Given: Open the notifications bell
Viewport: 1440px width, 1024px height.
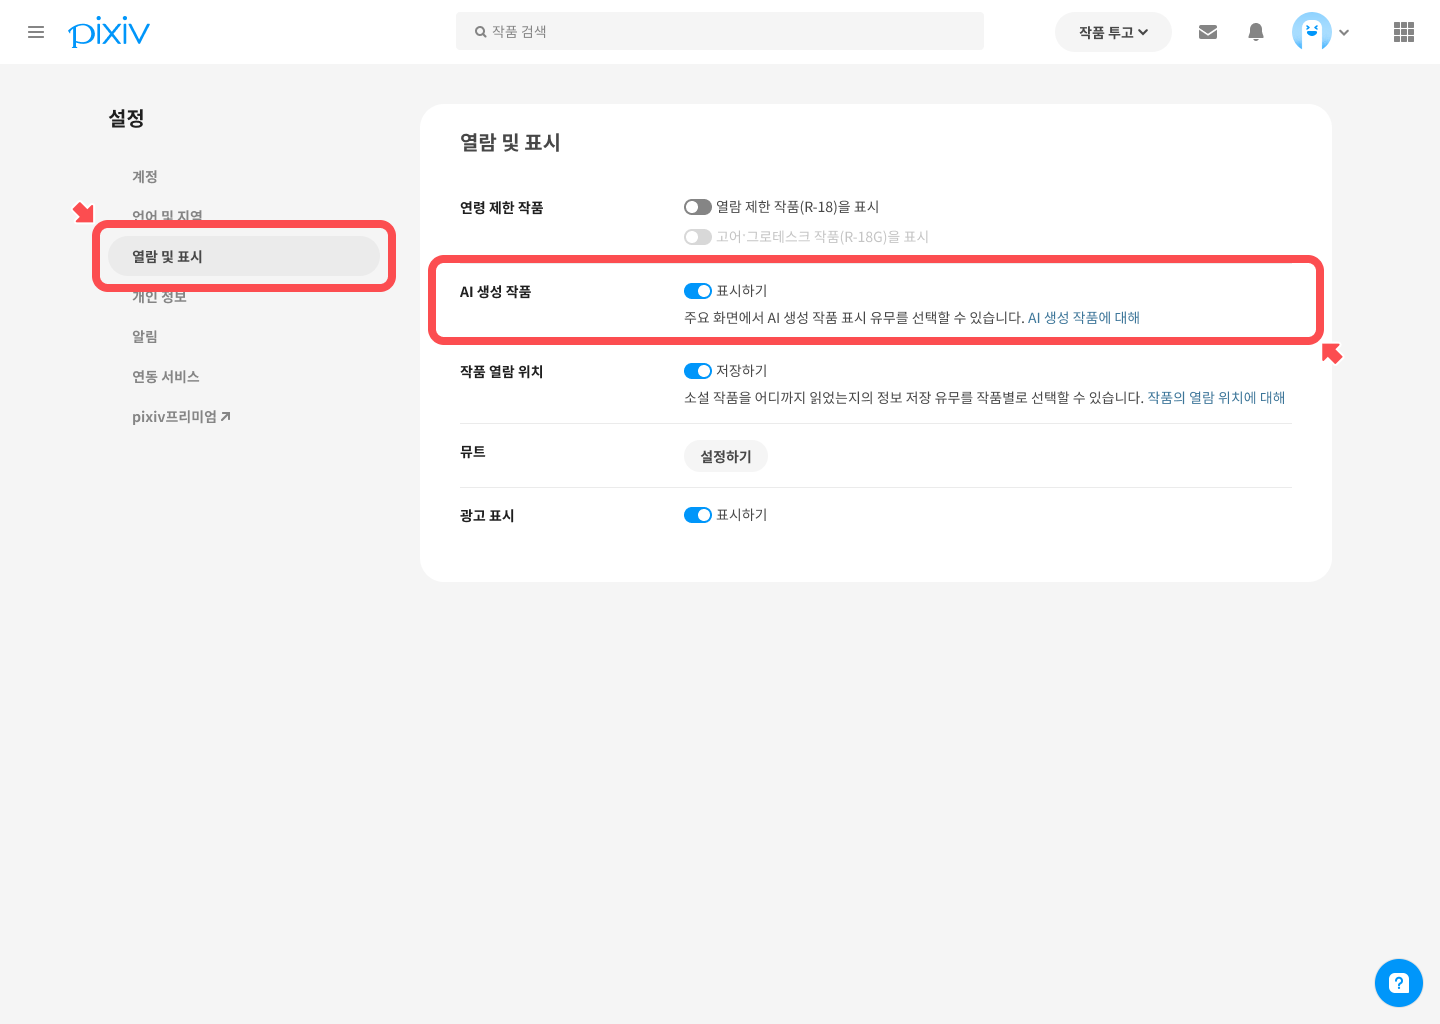Looking at the screenshot, I should pos(1256,32).
